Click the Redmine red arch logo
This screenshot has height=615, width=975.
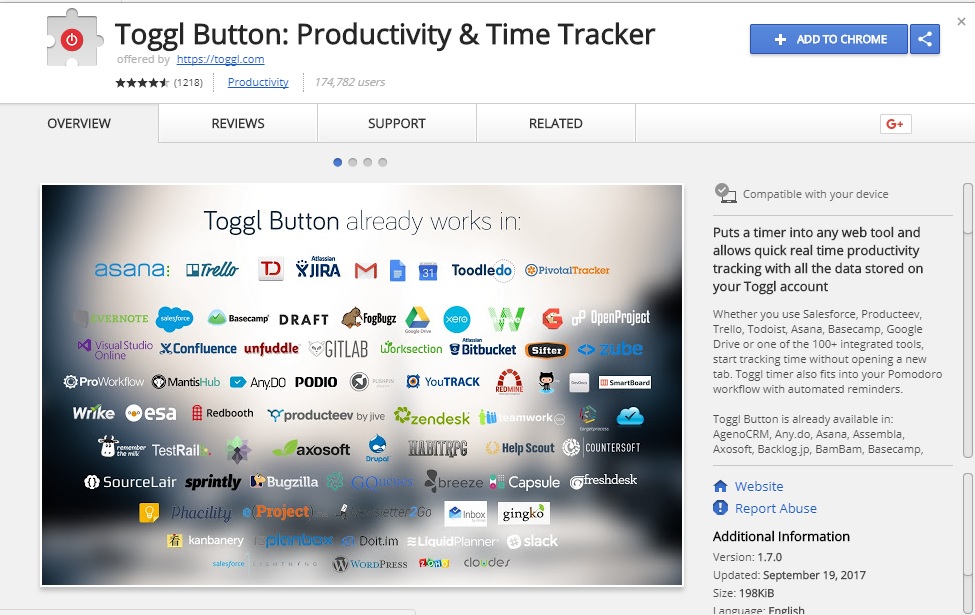(509, 382)
